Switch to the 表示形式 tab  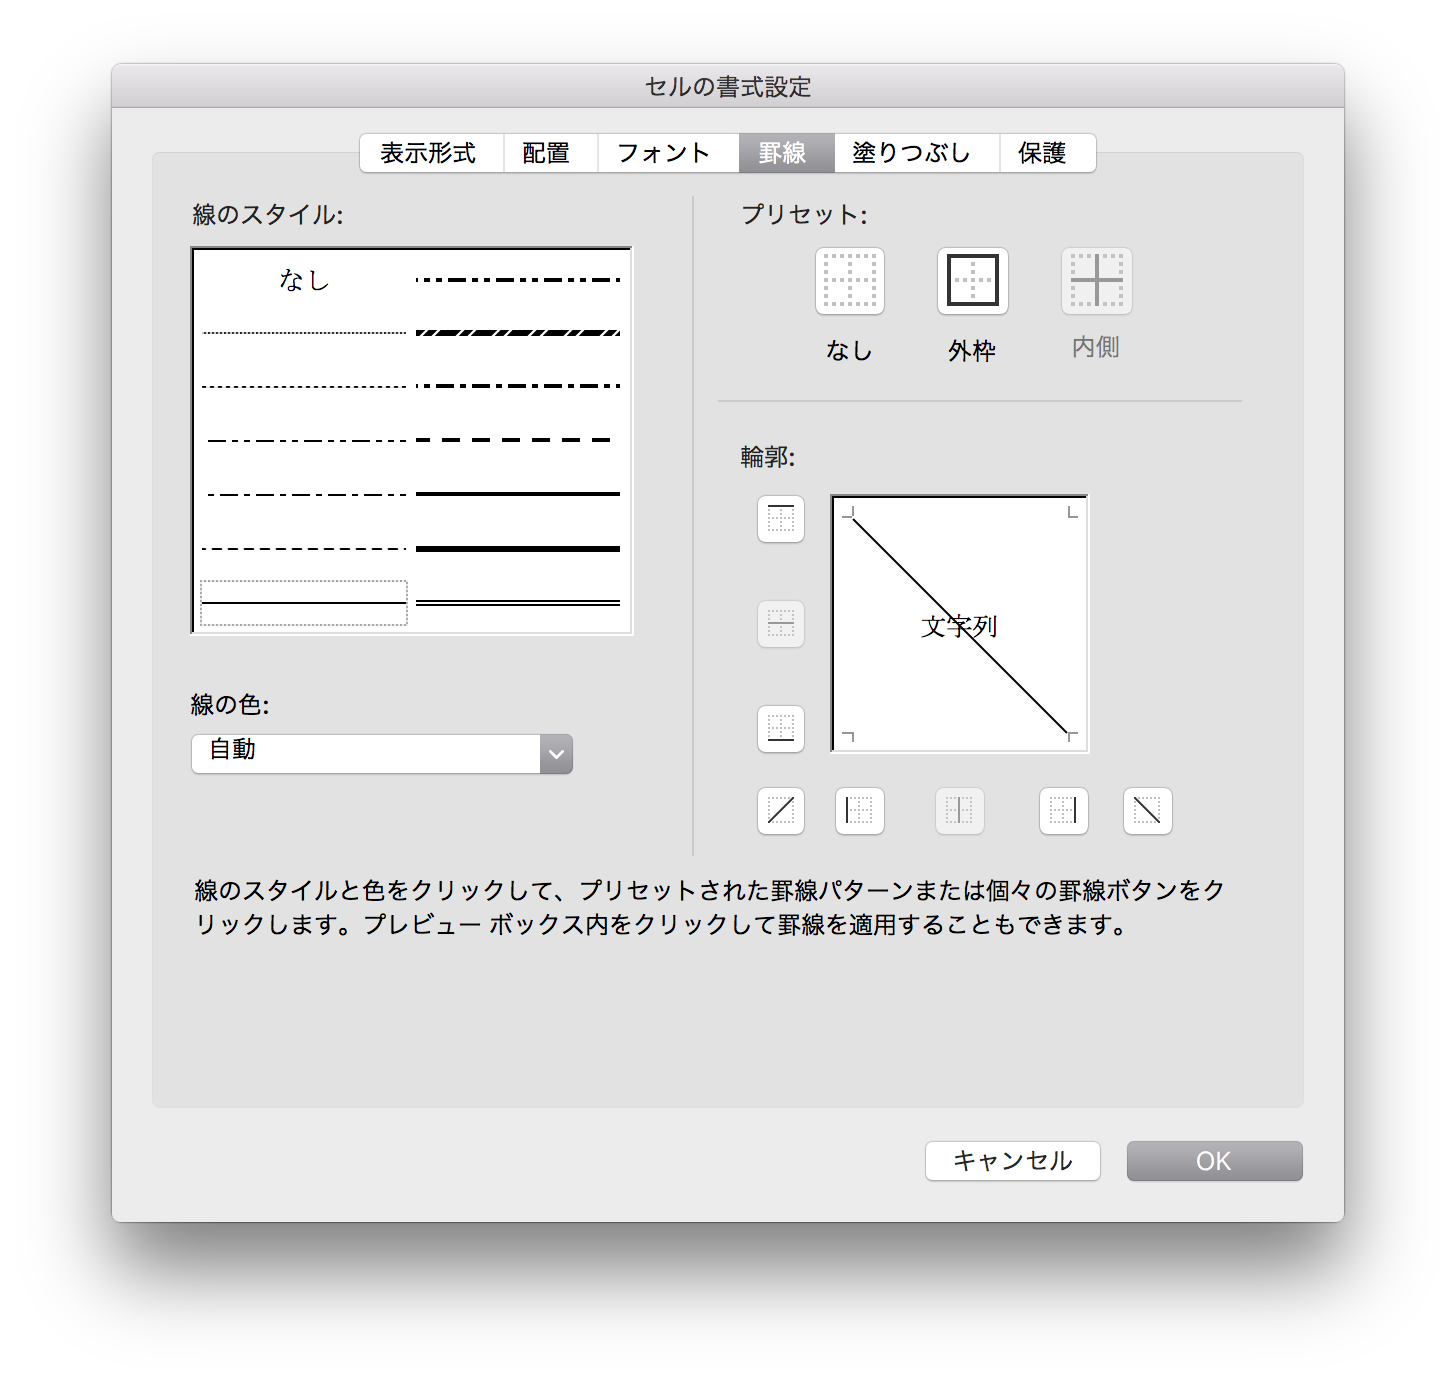point(431,153)
